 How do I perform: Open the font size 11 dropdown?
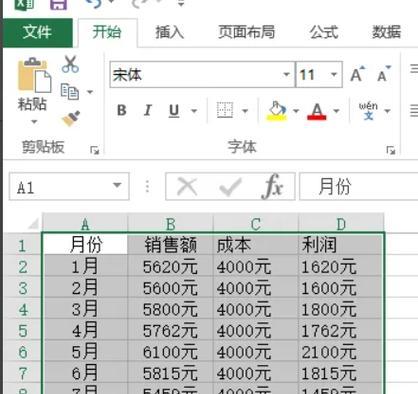pyautogui.click(x=334, y=74)
